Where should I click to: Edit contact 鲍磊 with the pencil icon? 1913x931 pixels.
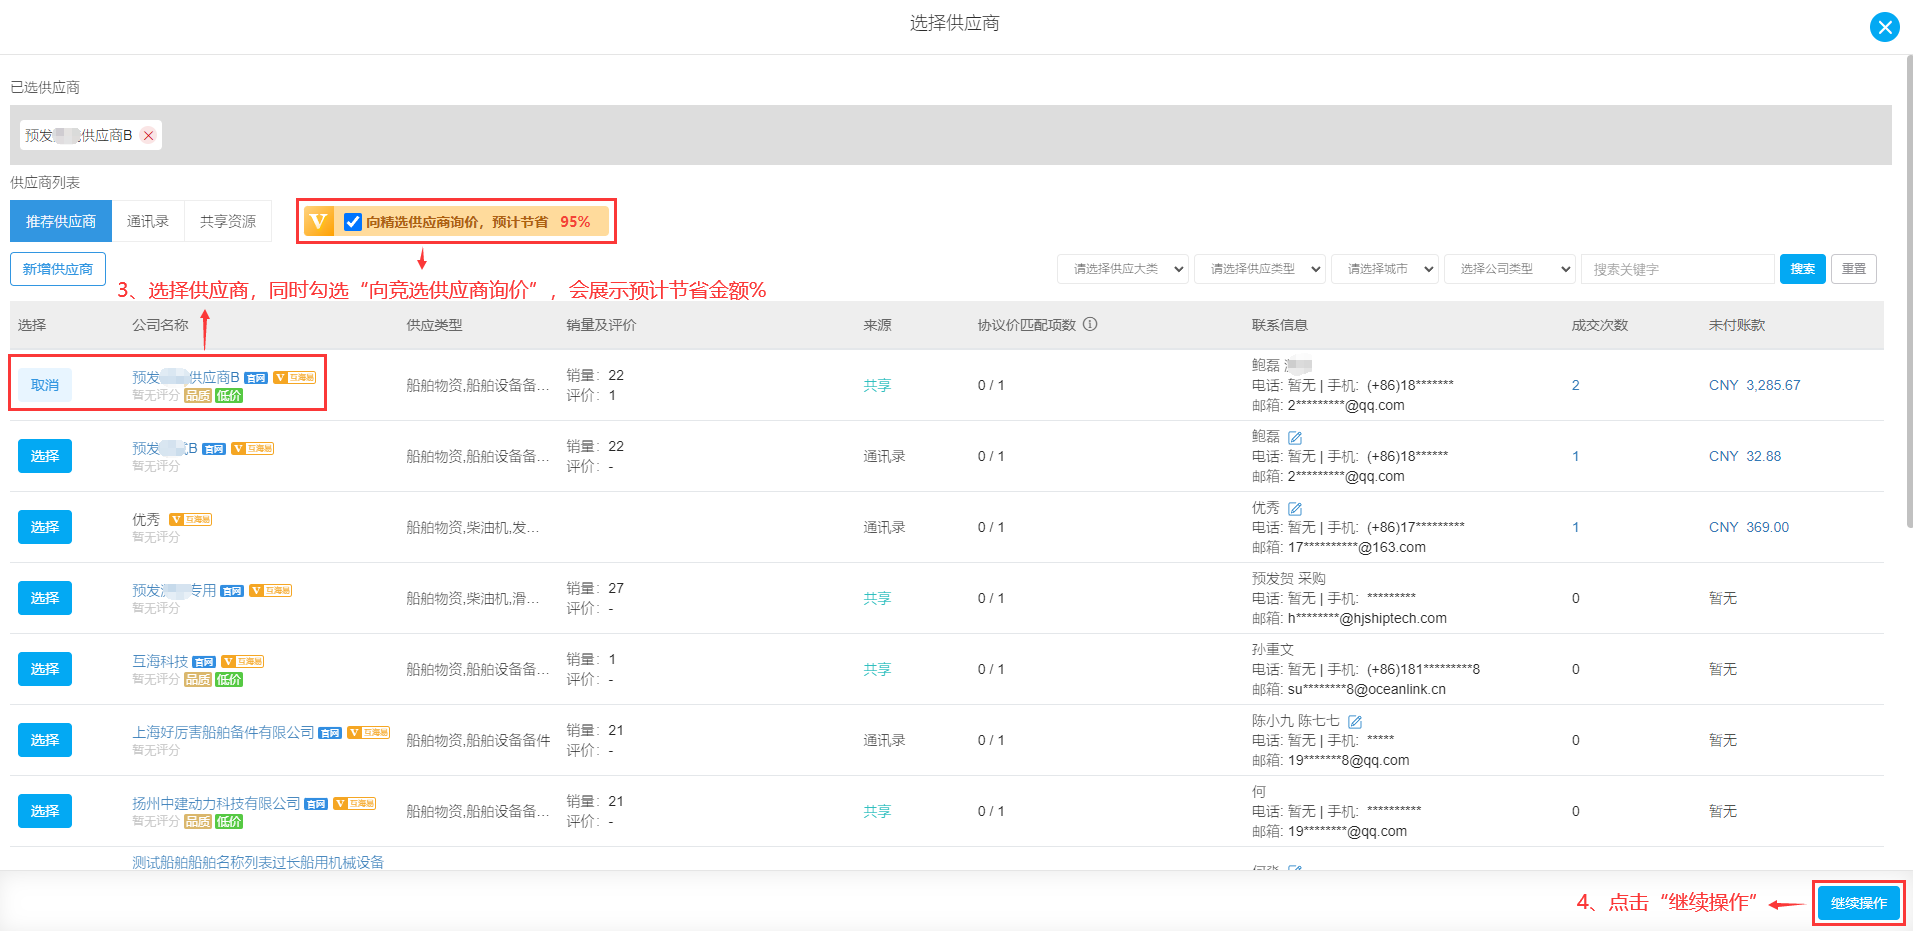(x=1295, y=437)
